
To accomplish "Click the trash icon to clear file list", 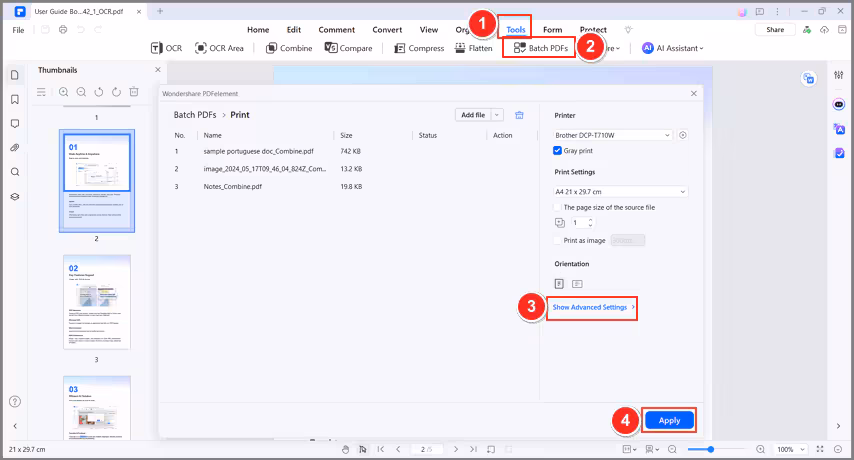I will tap(520, 115).
